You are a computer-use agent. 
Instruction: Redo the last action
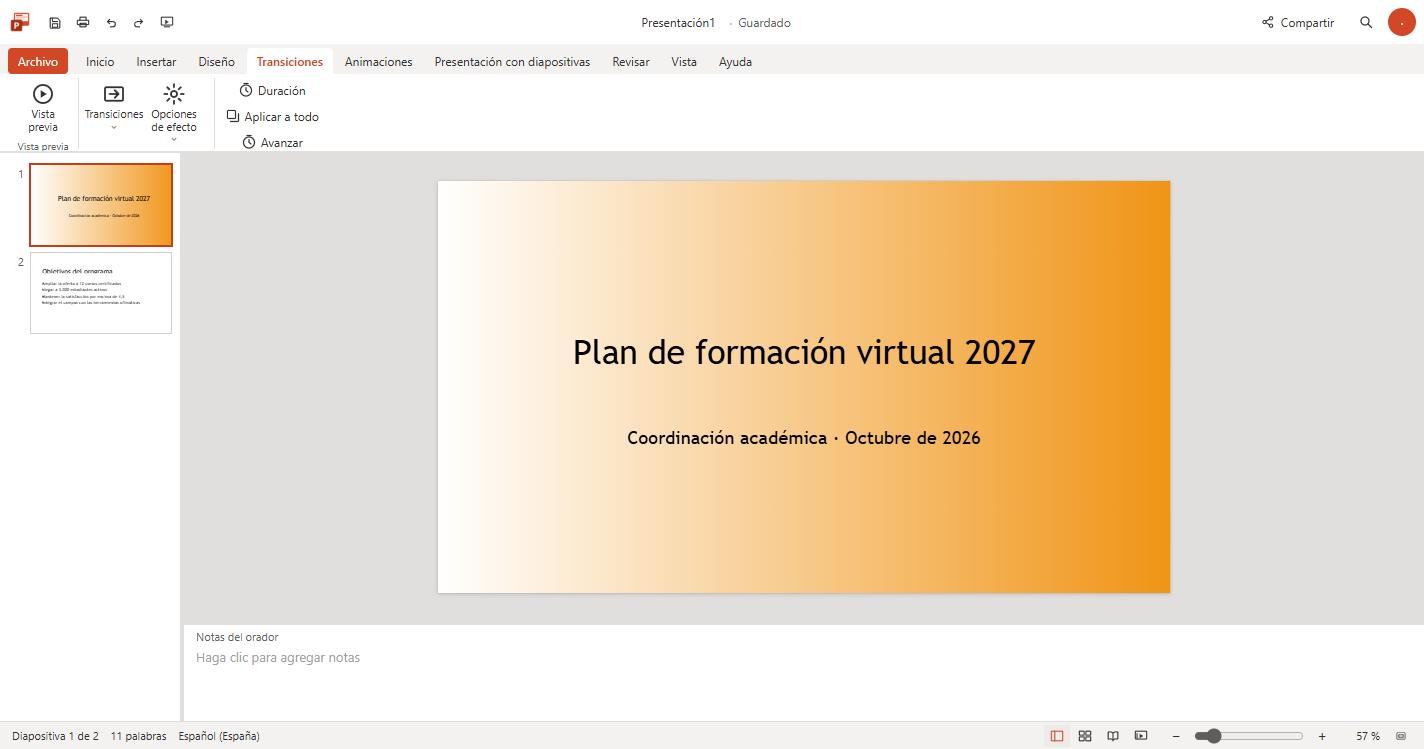[x=139, y=22]
